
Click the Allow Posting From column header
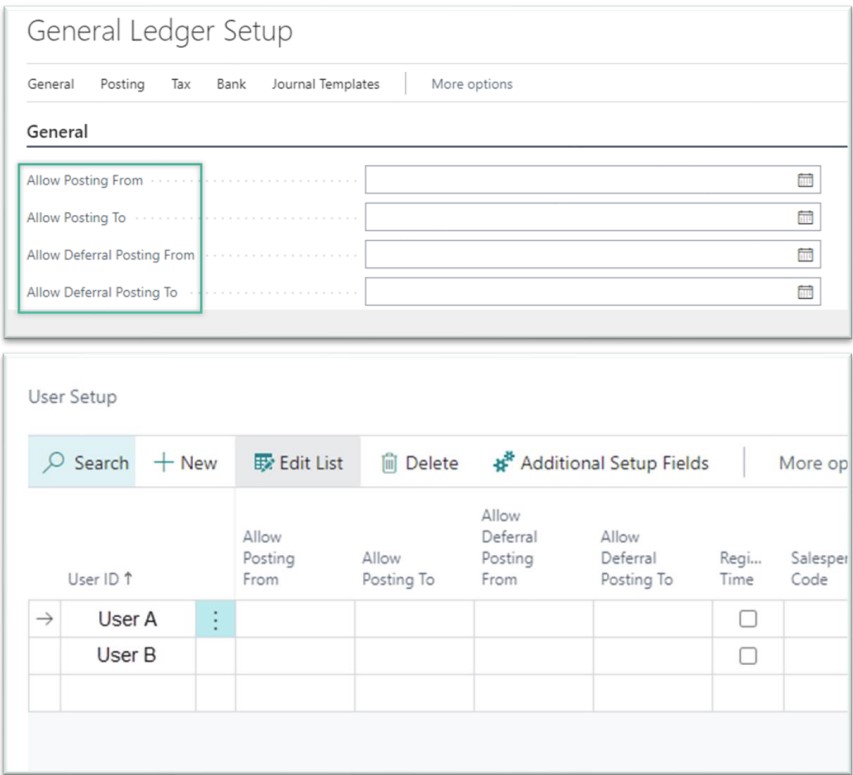(x=269, y=558)
